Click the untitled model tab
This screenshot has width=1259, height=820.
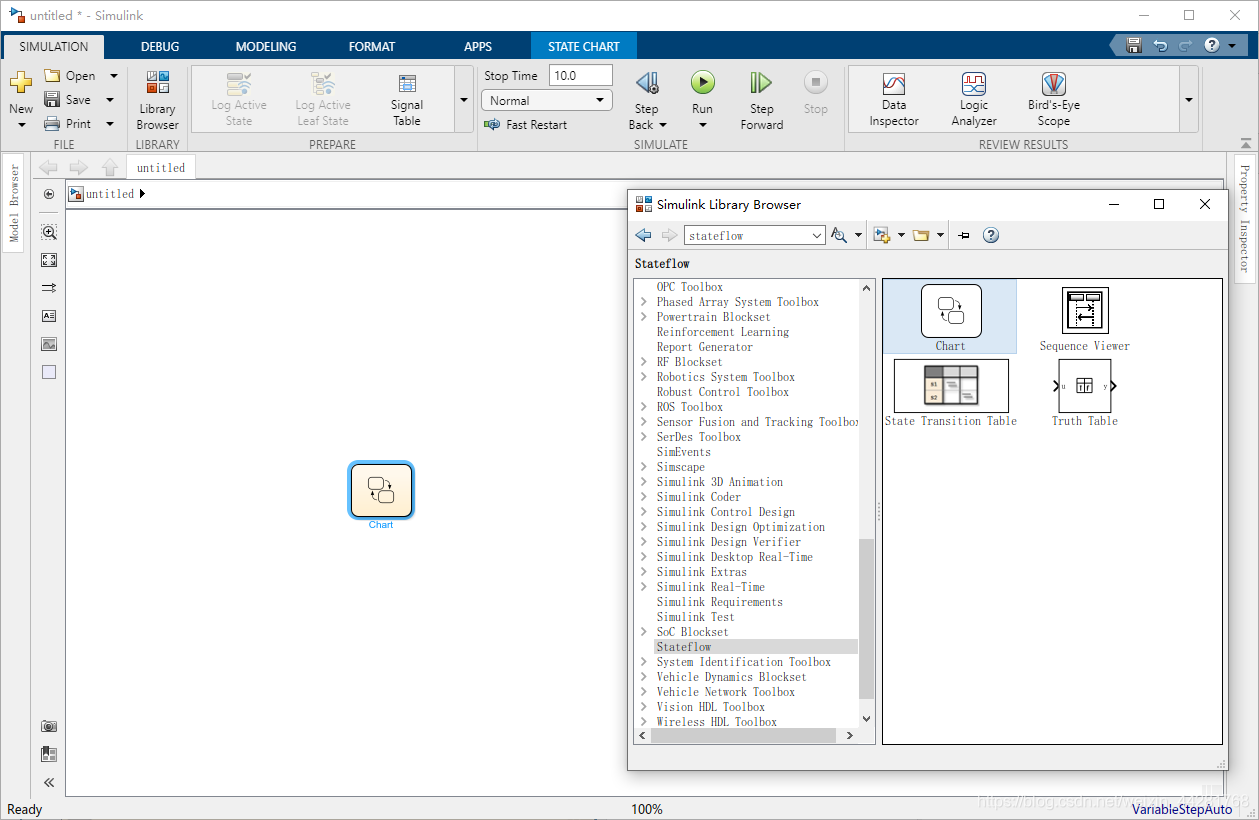(161, 168)
